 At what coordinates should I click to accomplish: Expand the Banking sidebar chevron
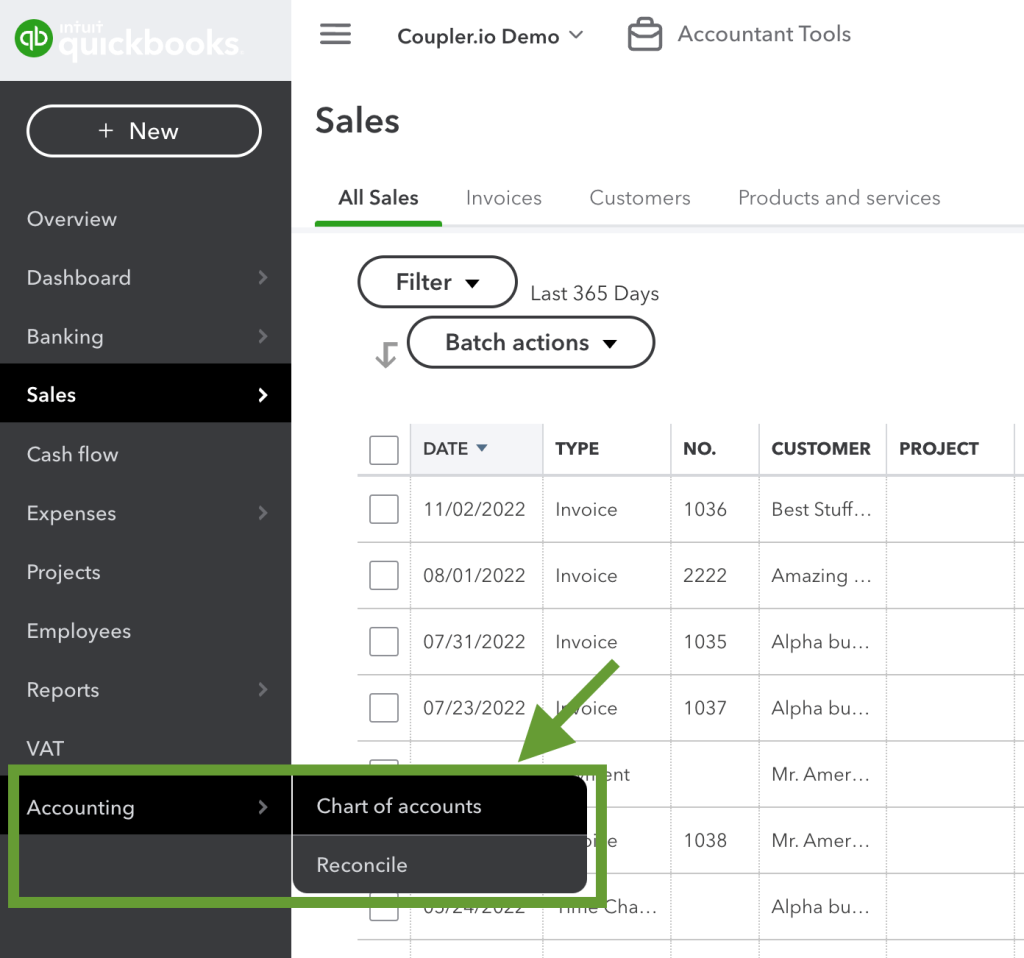[263, 337]
